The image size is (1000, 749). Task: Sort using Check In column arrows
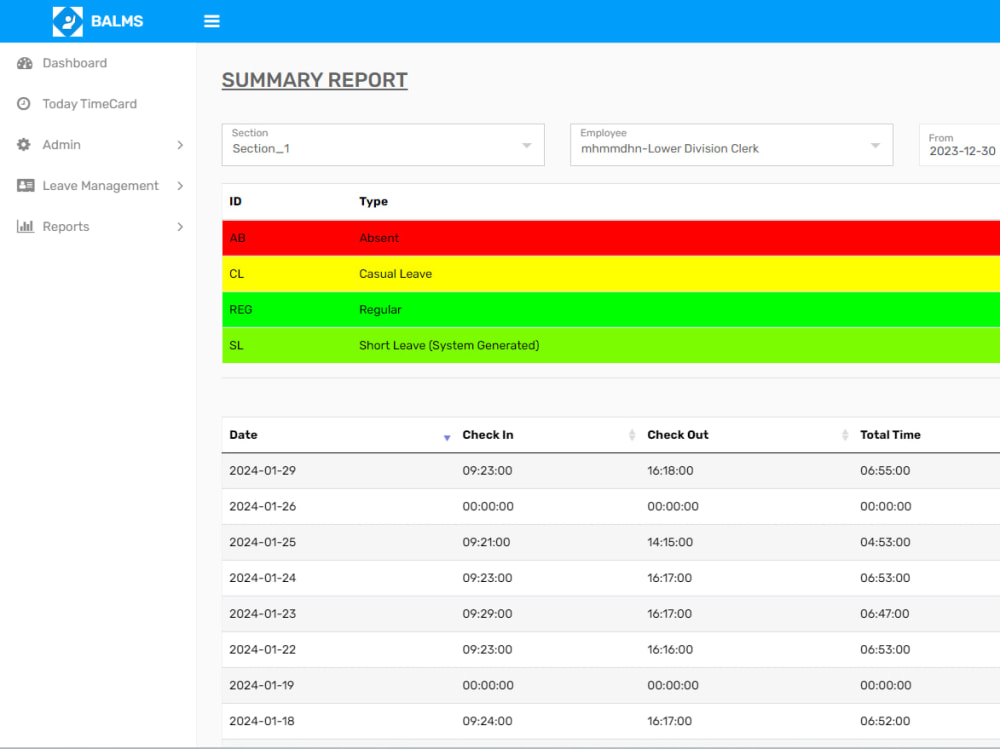[632, 435]
